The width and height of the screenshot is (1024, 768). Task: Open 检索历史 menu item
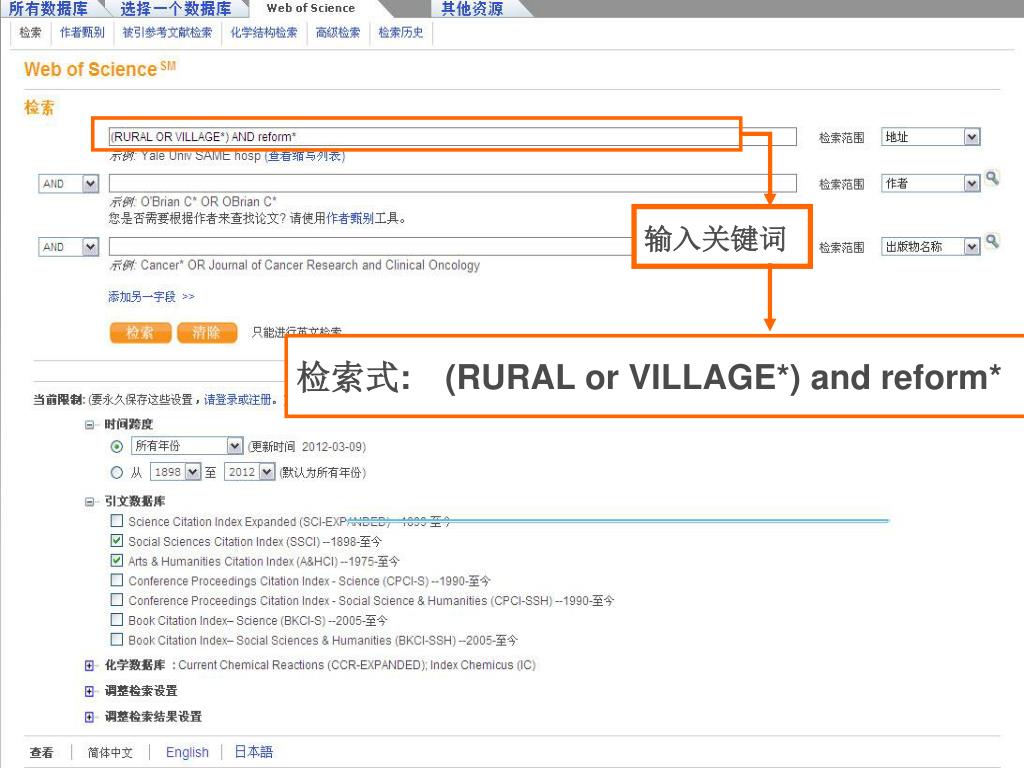tap(400, 32)
